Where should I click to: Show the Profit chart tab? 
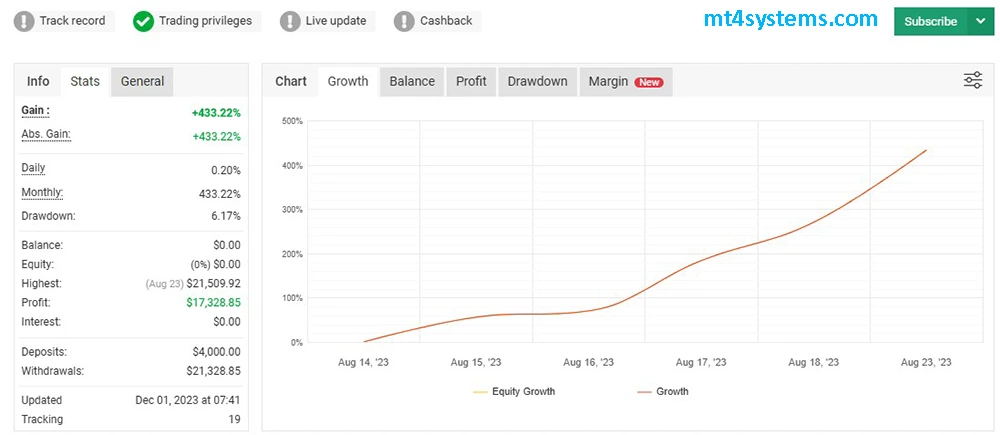pos(471,82)
